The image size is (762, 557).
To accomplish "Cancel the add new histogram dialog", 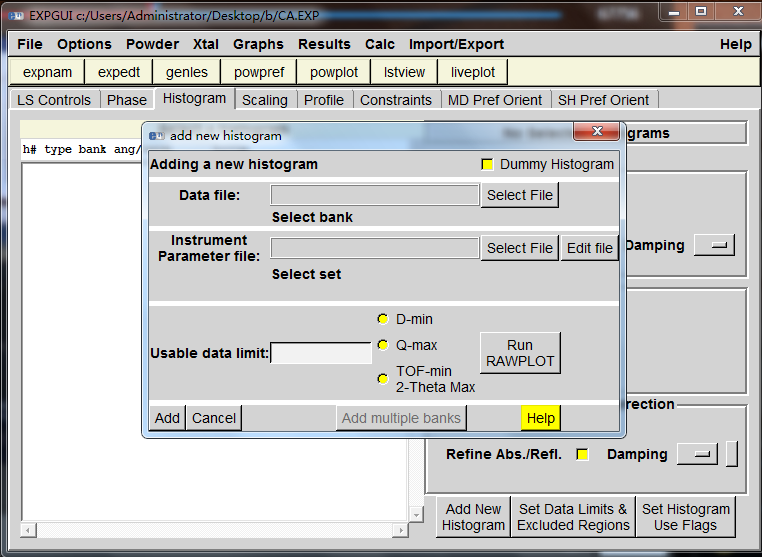I will click(x=214, y=418).
